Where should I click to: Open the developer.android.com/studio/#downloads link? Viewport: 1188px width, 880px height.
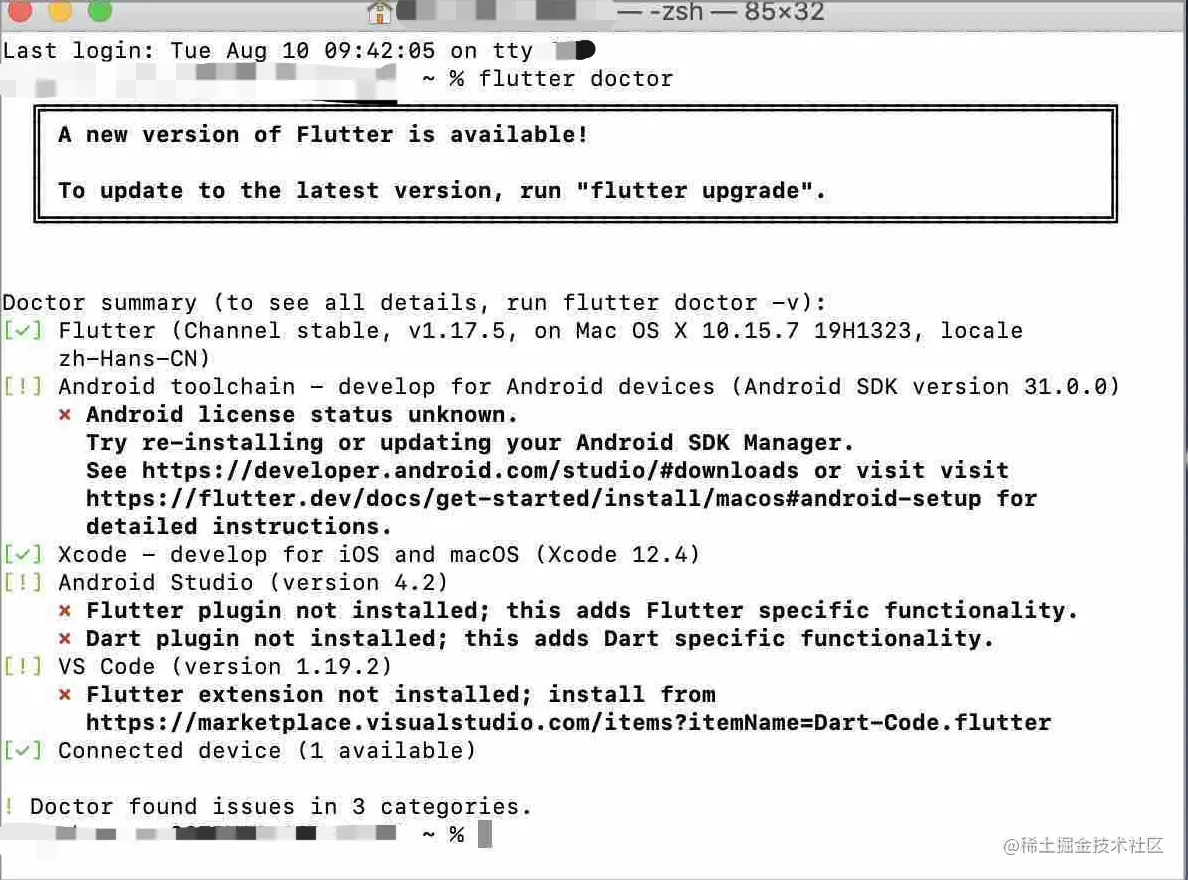470,471
